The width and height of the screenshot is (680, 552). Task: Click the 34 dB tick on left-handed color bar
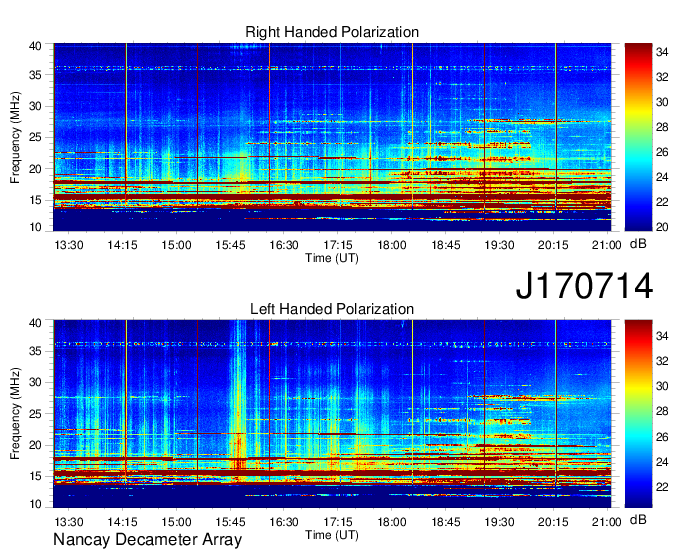pos(662,336)
